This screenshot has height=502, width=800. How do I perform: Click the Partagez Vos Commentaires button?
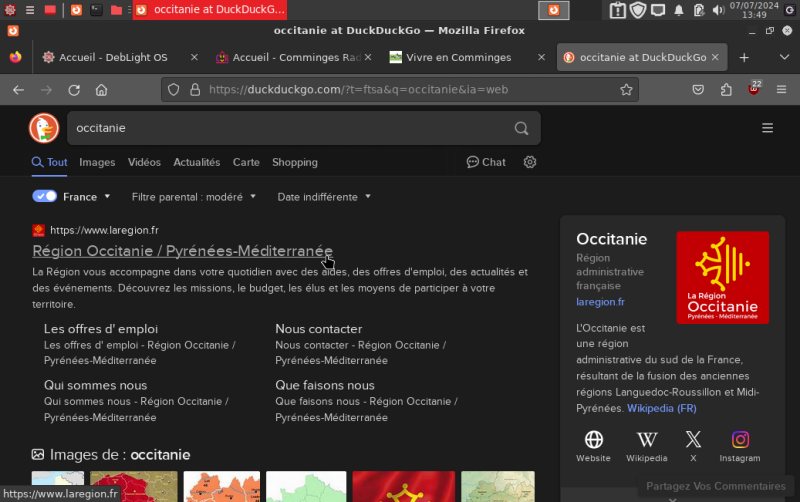715,486
